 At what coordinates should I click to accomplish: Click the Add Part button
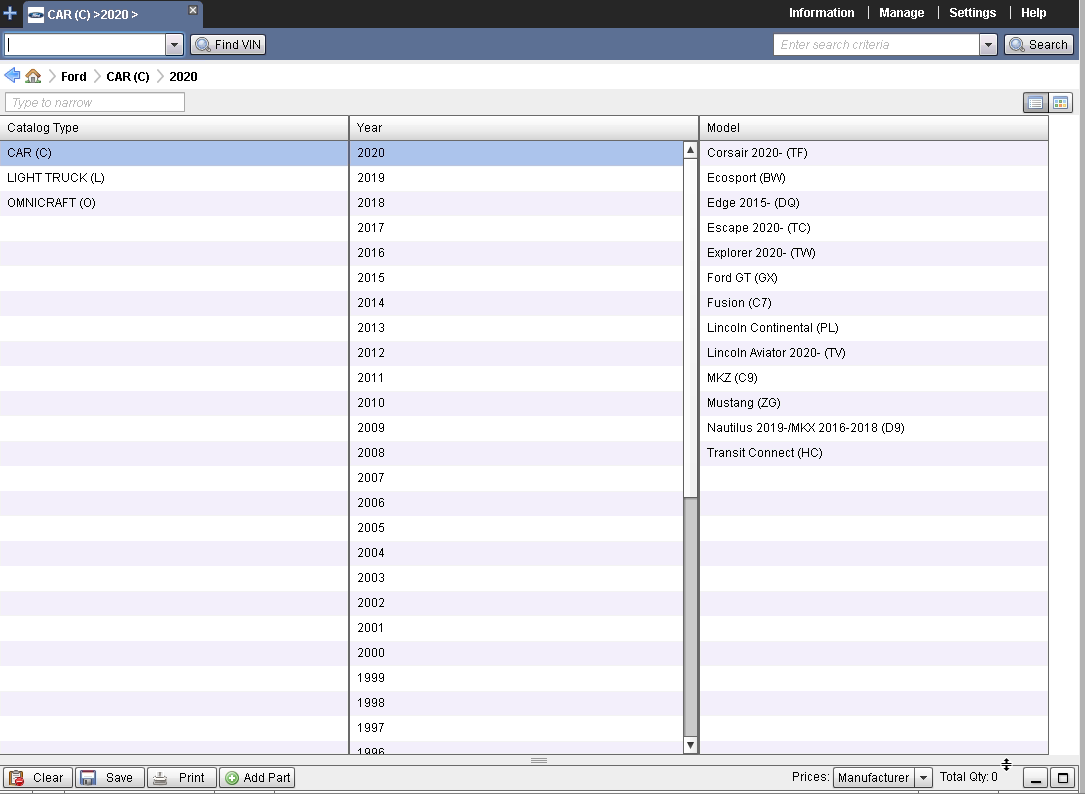257,777
